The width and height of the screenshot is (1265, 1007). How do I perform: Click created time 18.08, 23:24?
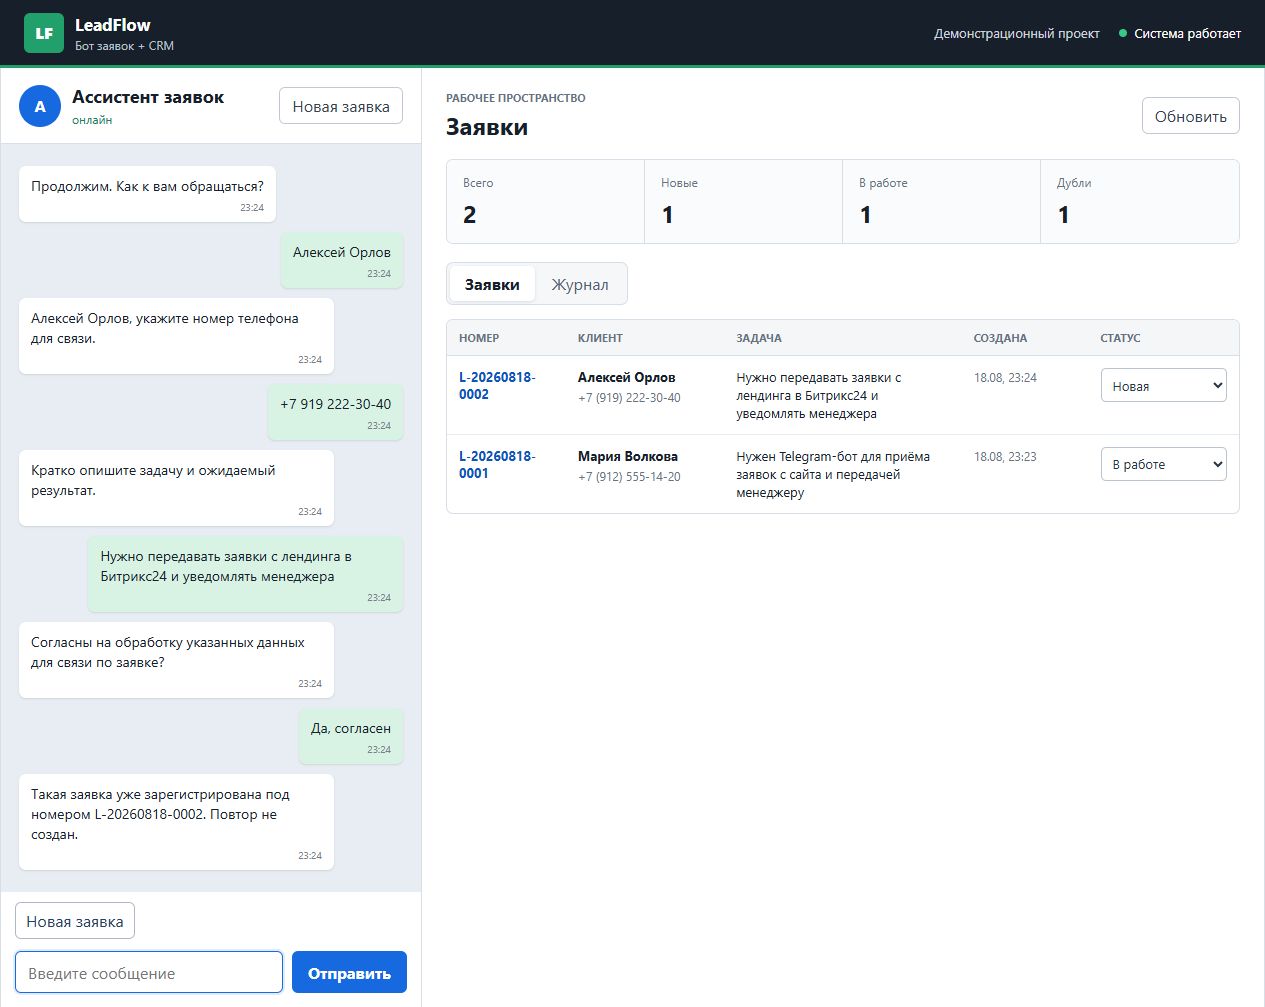(1005, 377)
